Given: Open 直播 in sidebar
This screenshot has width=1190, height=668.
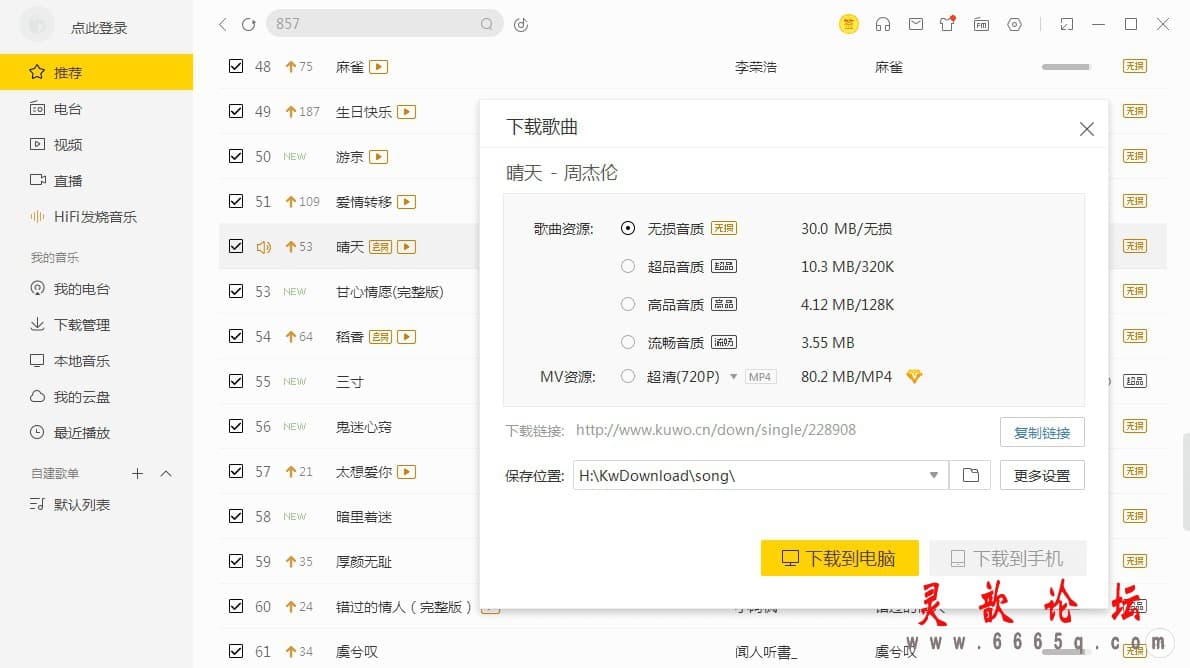Looking at the screenshot, I should click(x=96, y=181).
